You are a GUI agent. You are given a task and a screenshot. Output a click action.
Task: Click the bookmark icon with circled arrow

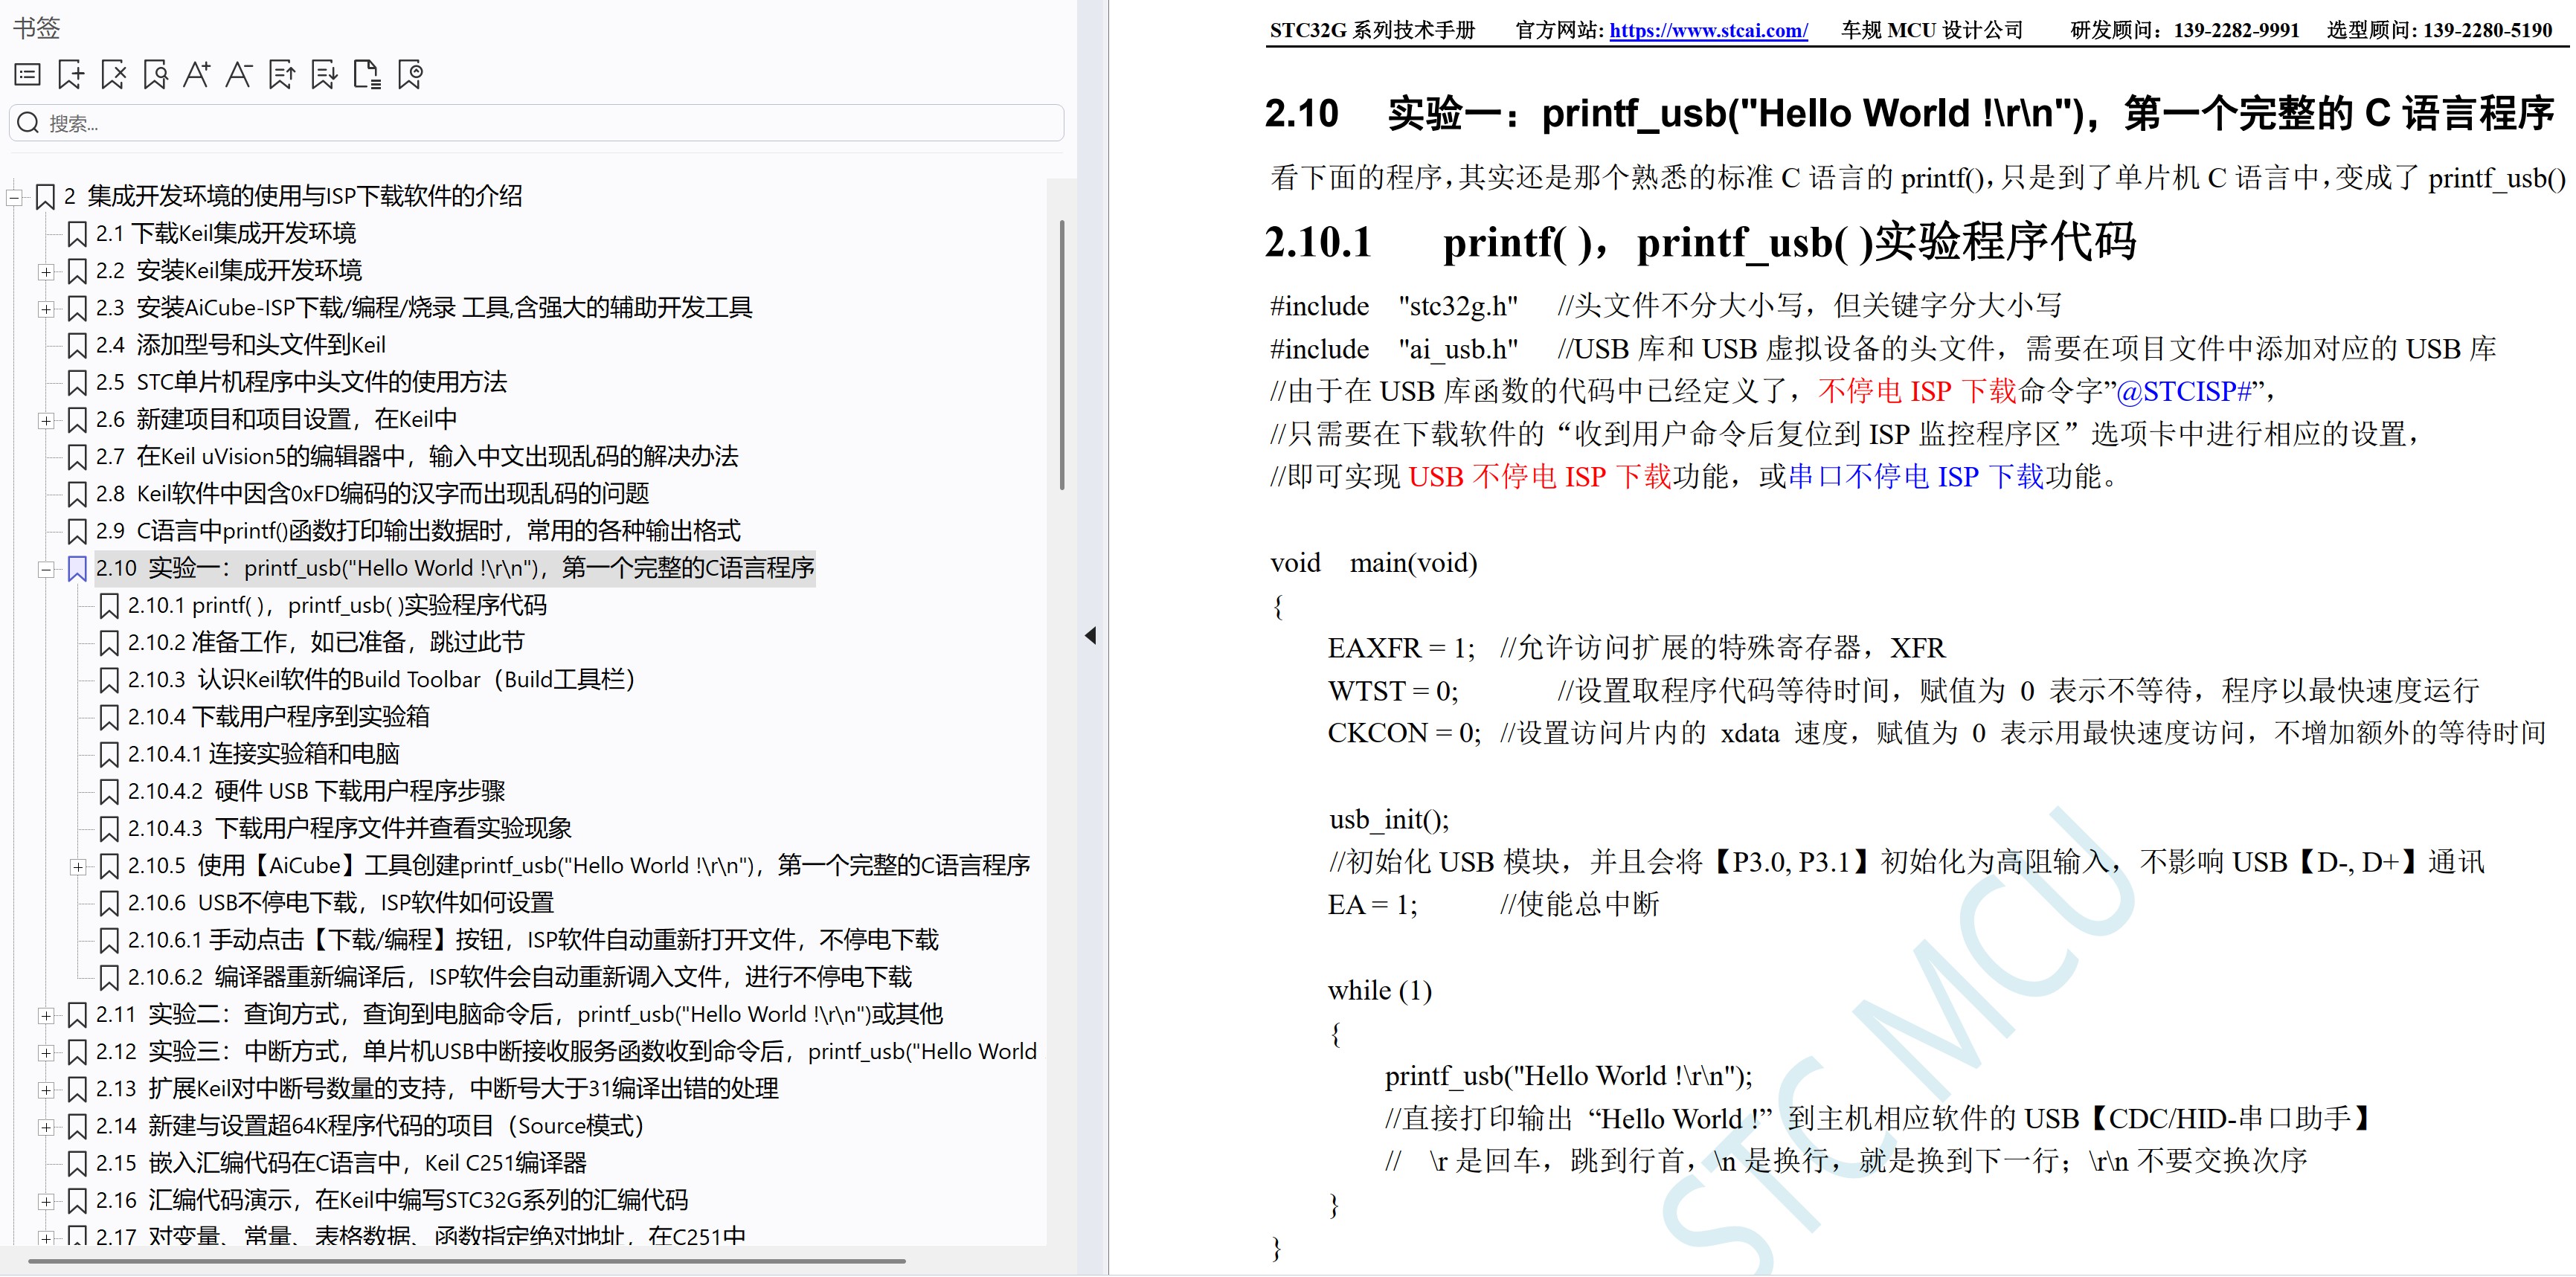click(x=410, y=74)
